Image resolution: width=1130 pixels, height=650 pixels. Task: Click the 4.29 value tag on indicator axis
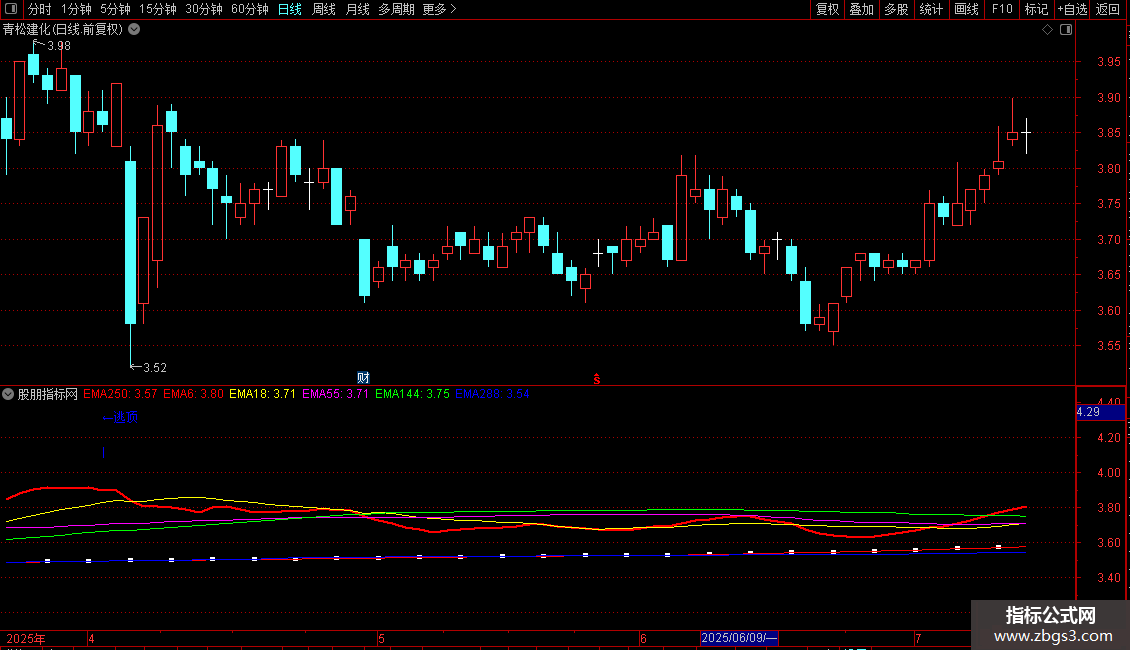tap(1100, 412)
